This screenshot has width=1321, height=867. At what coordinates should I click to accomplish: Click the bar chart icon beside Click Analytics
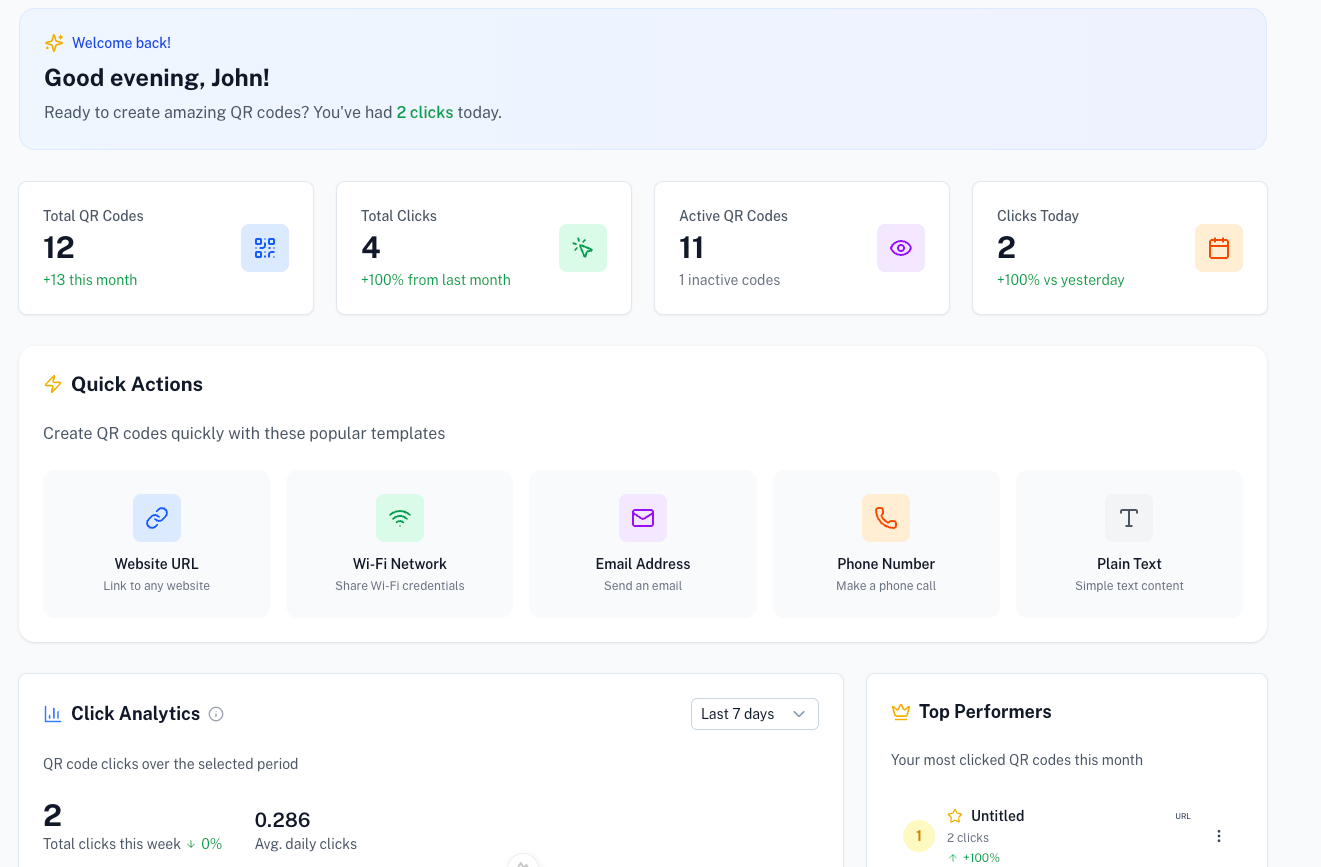click(52, 713)
